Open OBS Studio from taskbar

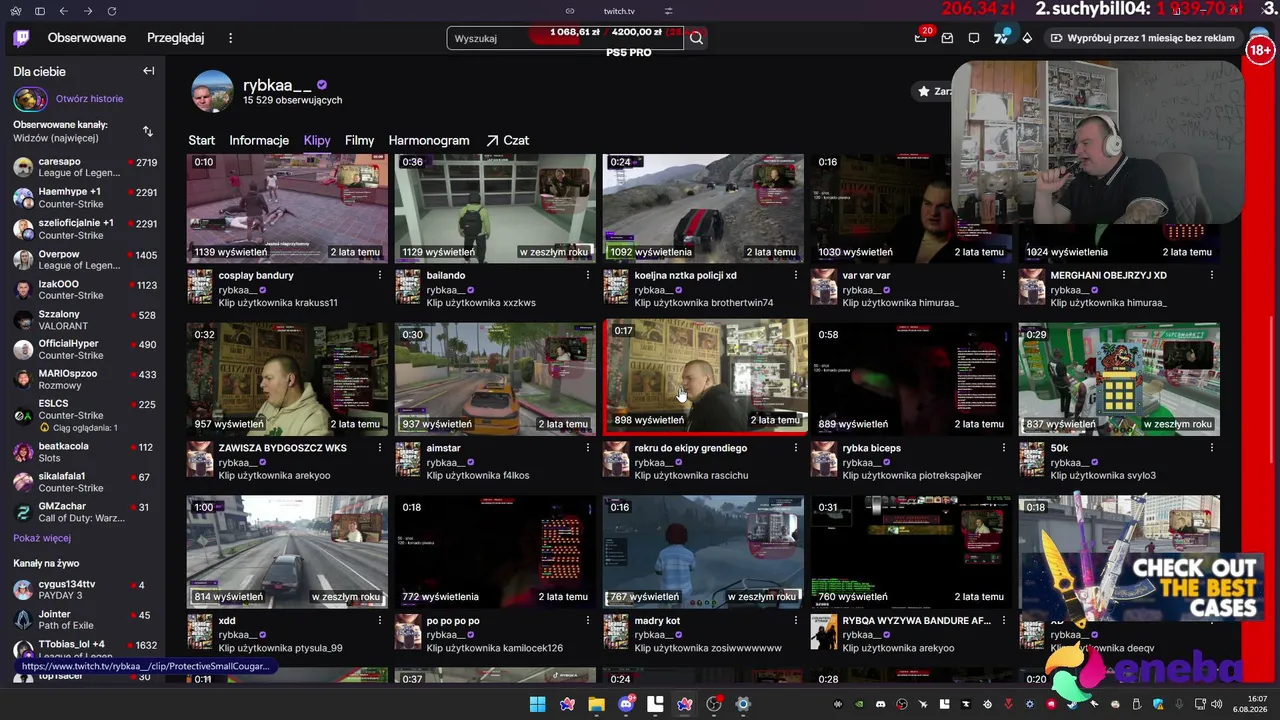[714, 704]
